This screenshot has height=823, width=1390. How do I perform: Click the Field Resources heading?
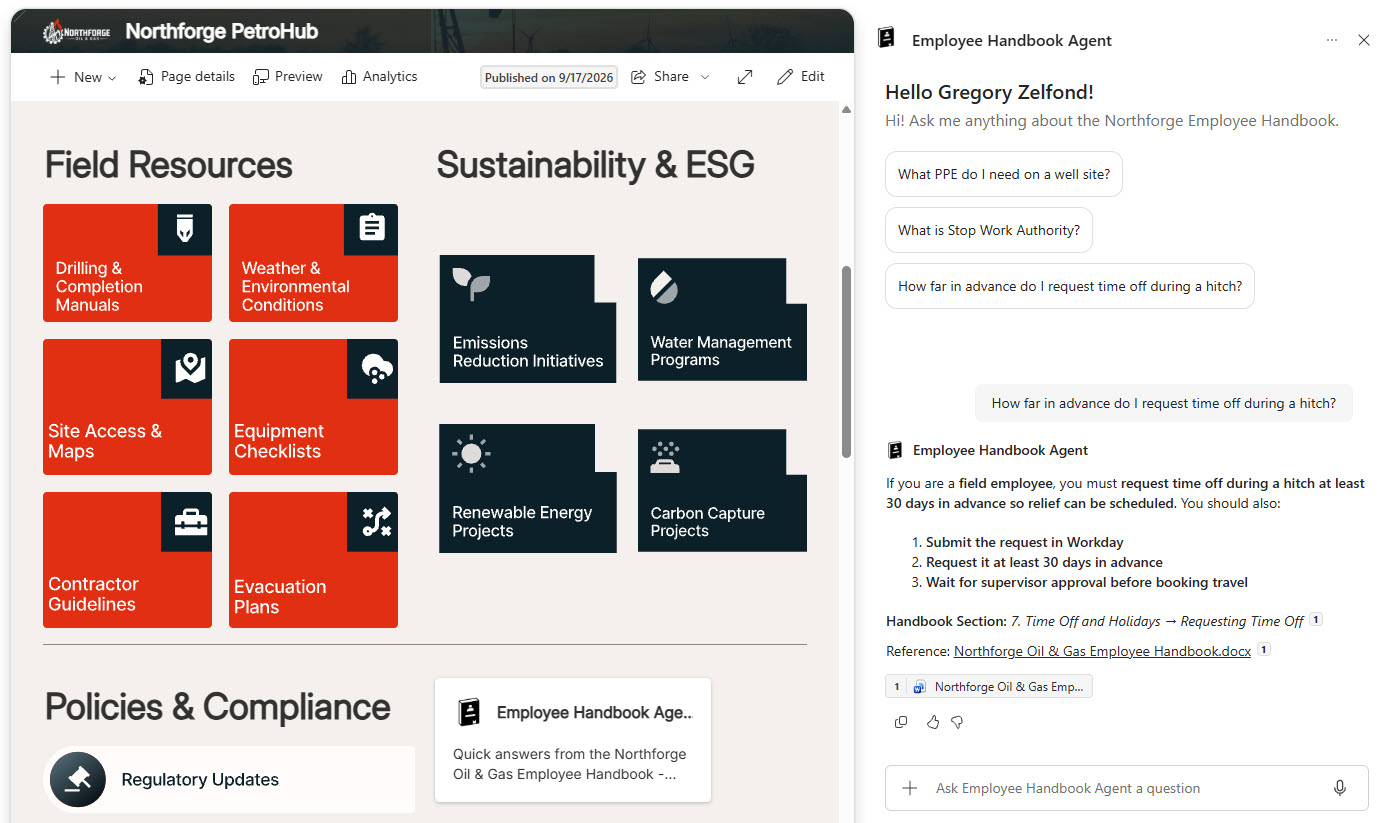click(169, 165)
